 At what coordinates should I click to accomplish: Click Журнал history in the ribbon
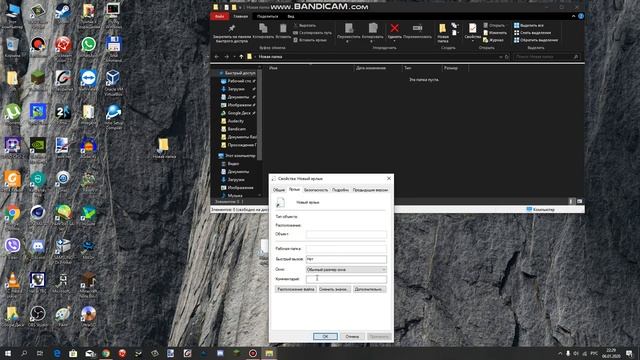click(x=494, y=40)
